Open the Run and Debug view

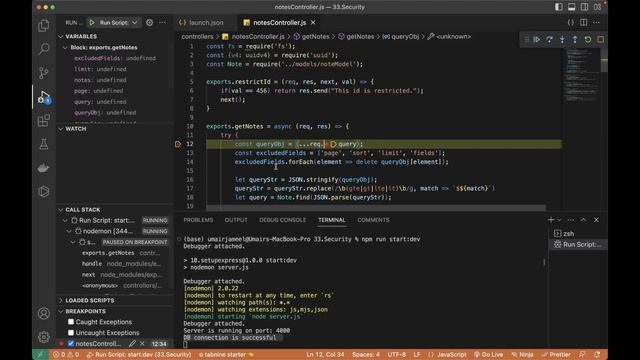click(x=44, y=97)
